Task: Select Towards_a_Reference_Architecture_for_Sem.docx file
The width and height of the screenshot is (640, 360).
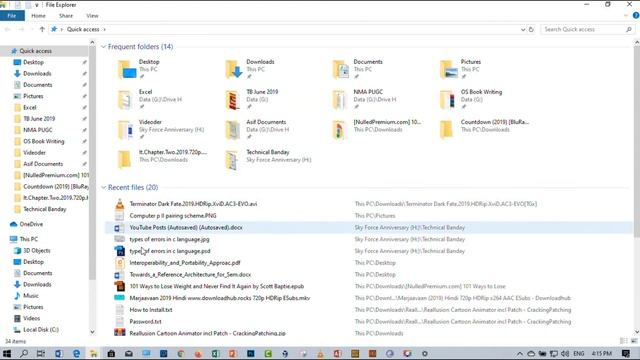Action: click(x=190, y=275)
